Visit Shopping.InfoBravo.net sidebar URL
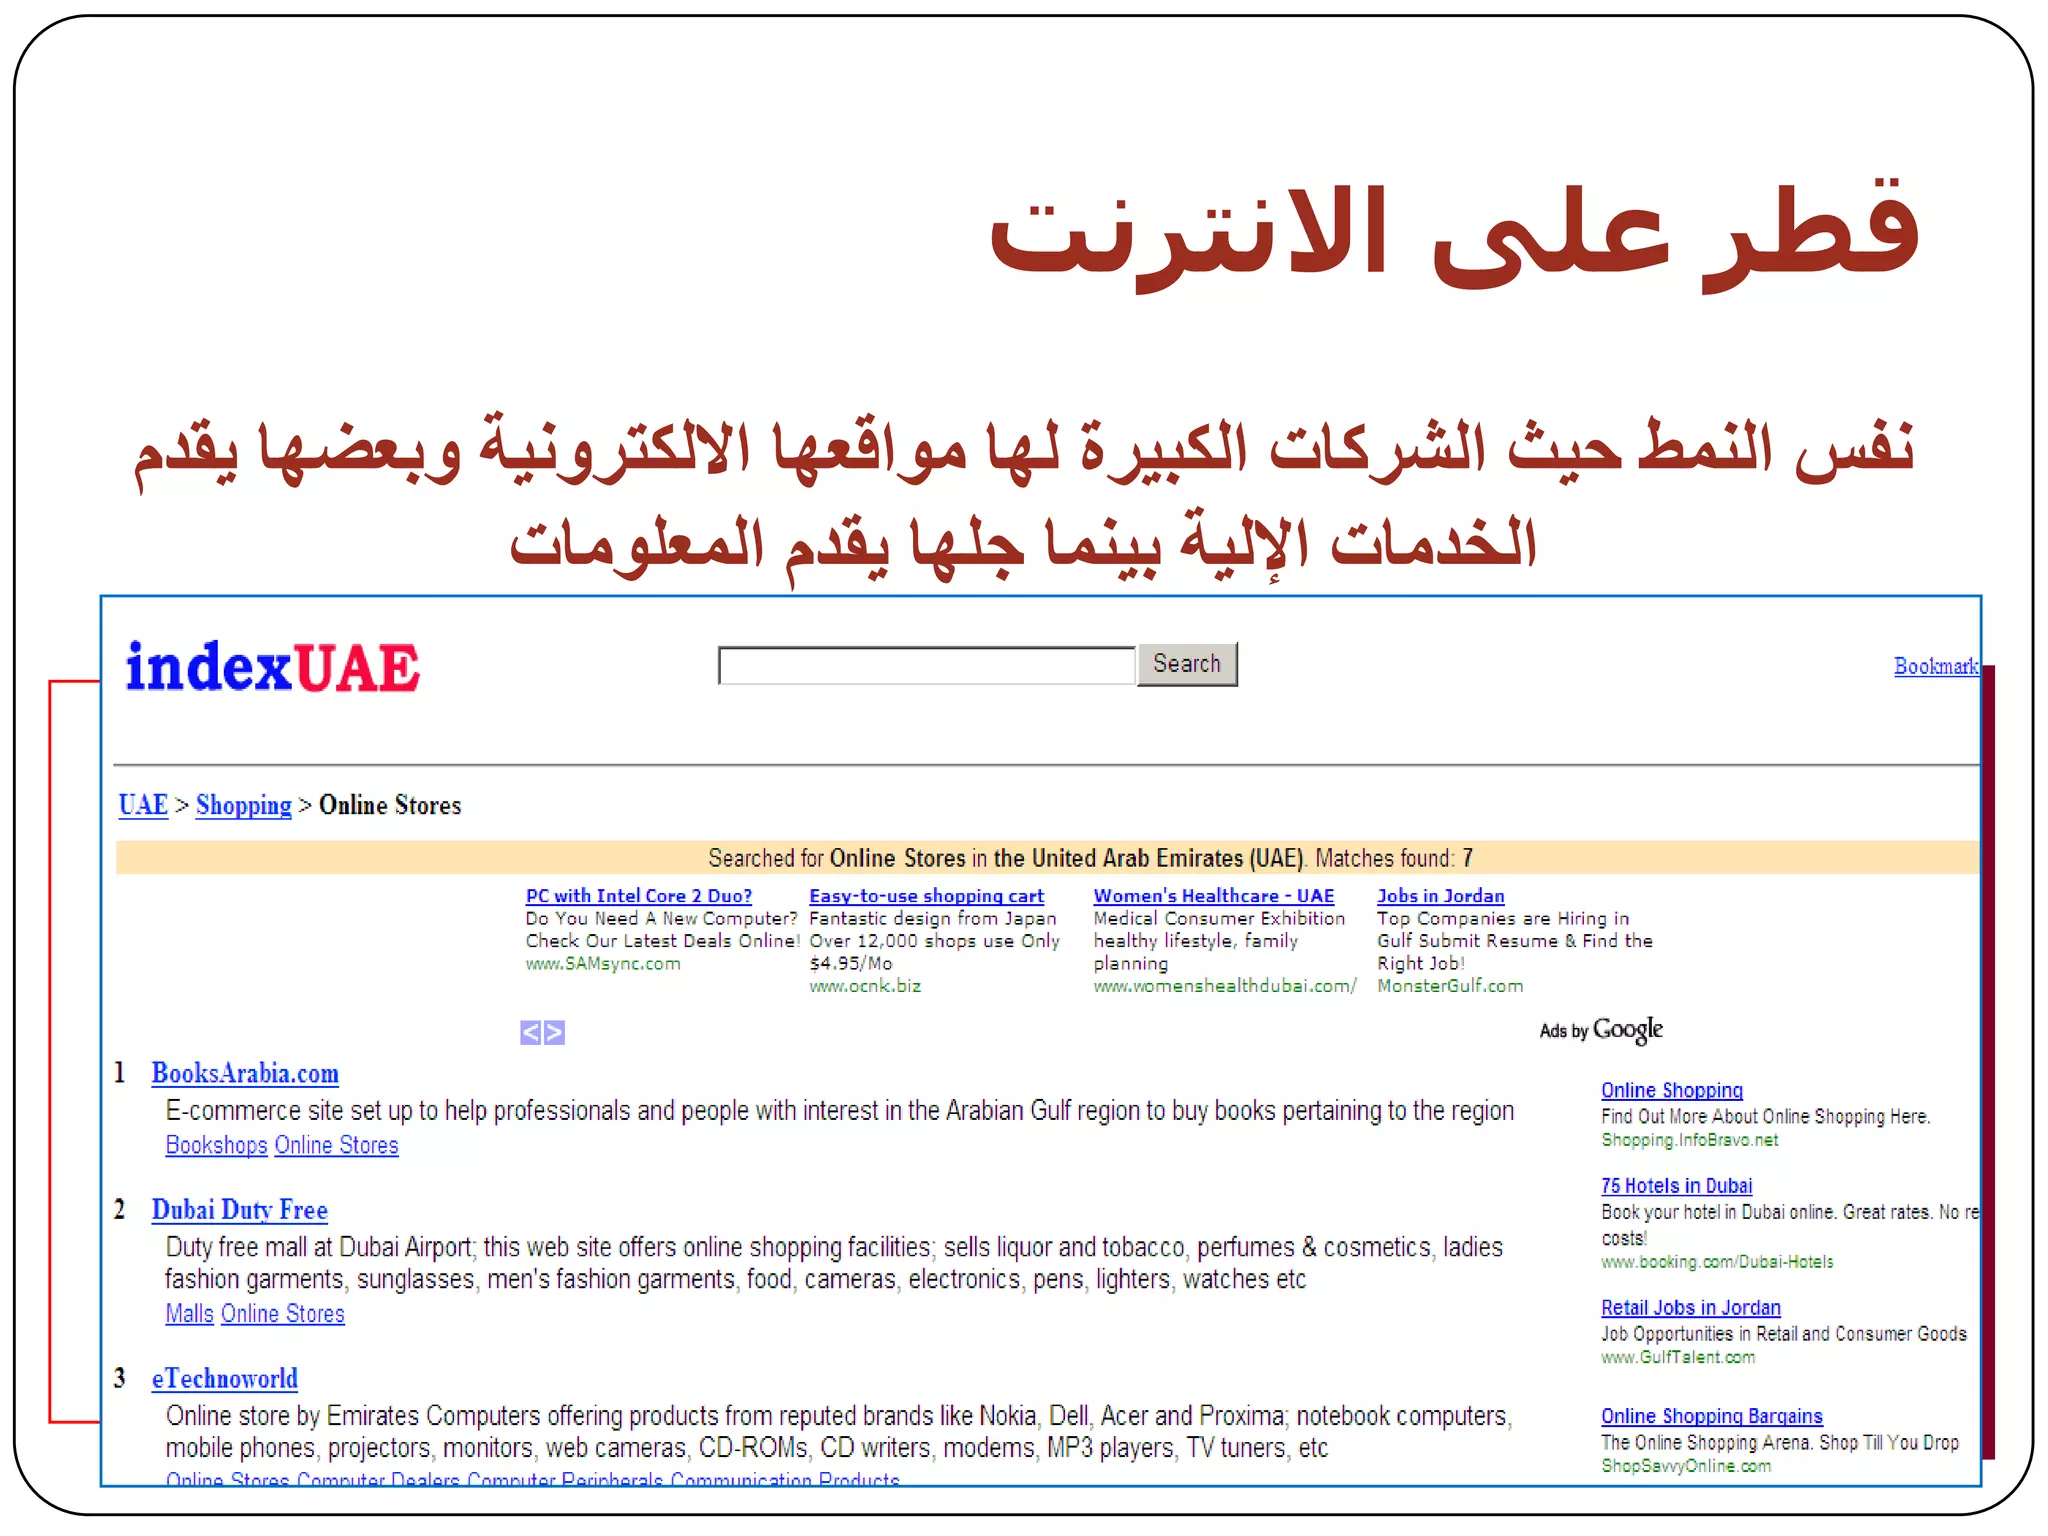The width and height of the screenshot is (2048, 1536). pos(1689,1140)
